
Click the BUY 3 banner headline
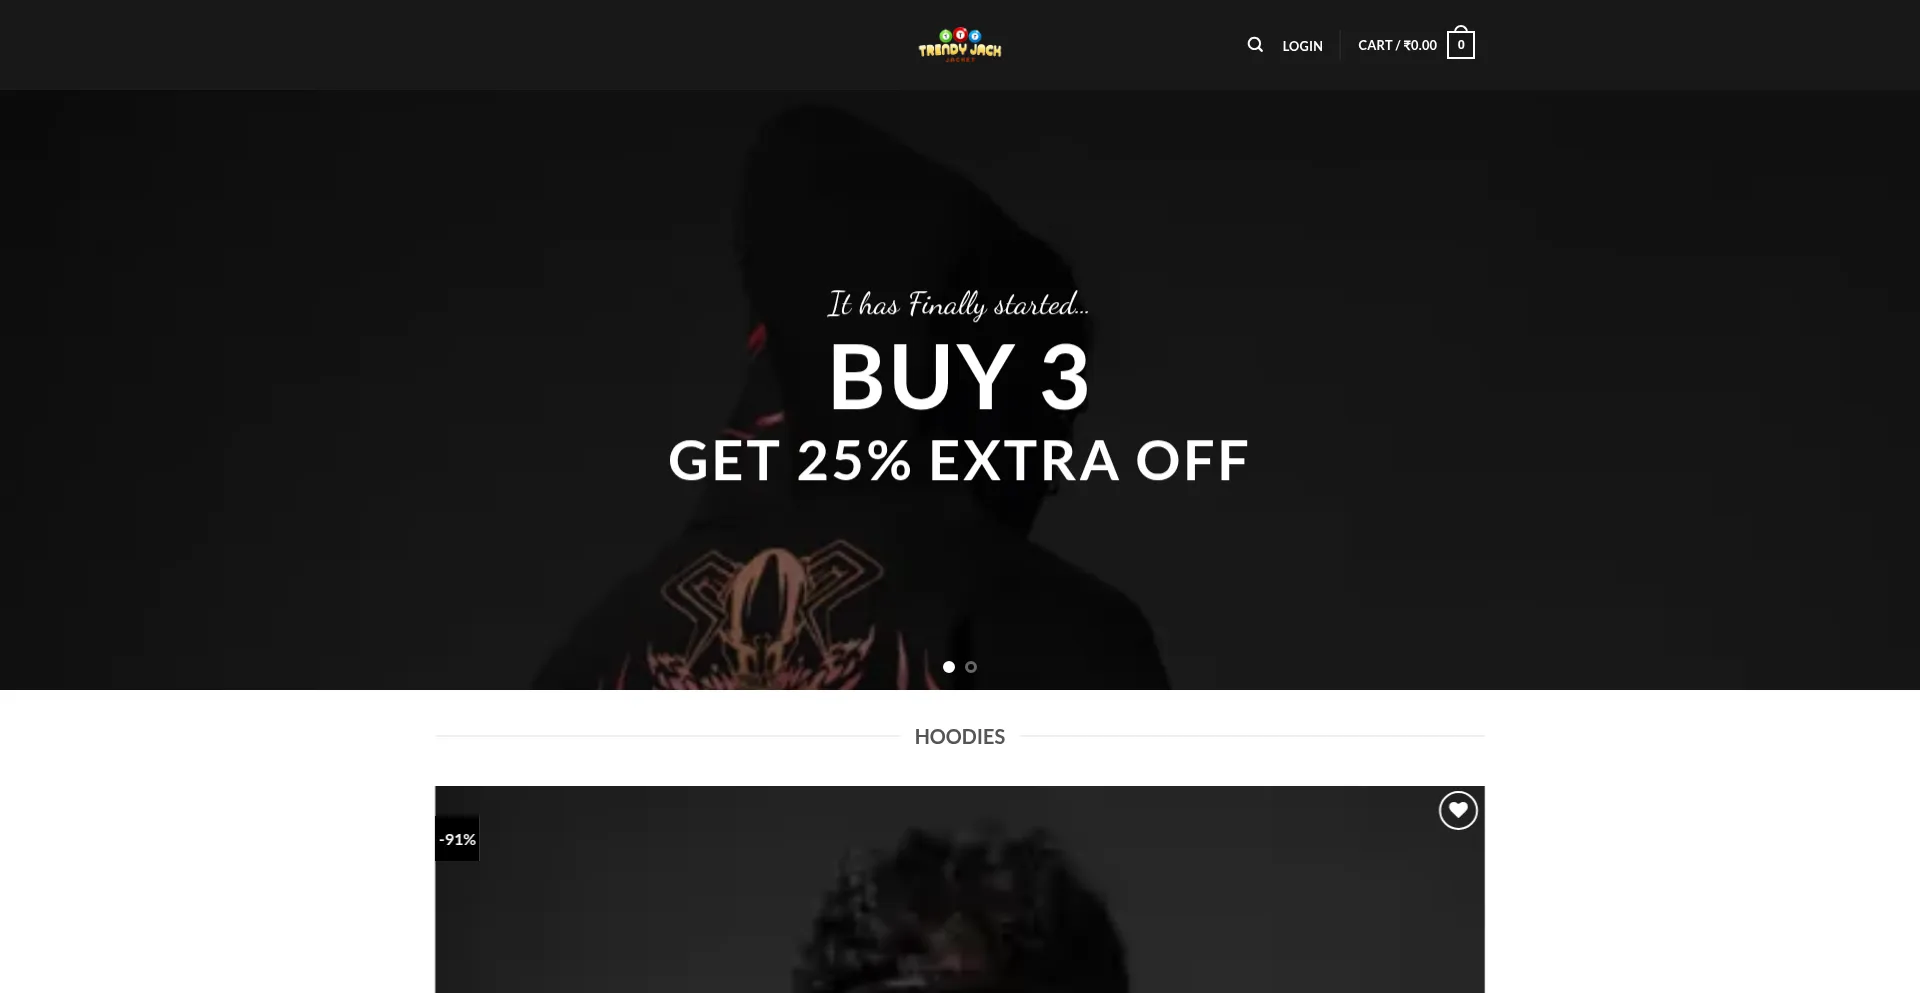pyautogui.click(x=960, y=377)
